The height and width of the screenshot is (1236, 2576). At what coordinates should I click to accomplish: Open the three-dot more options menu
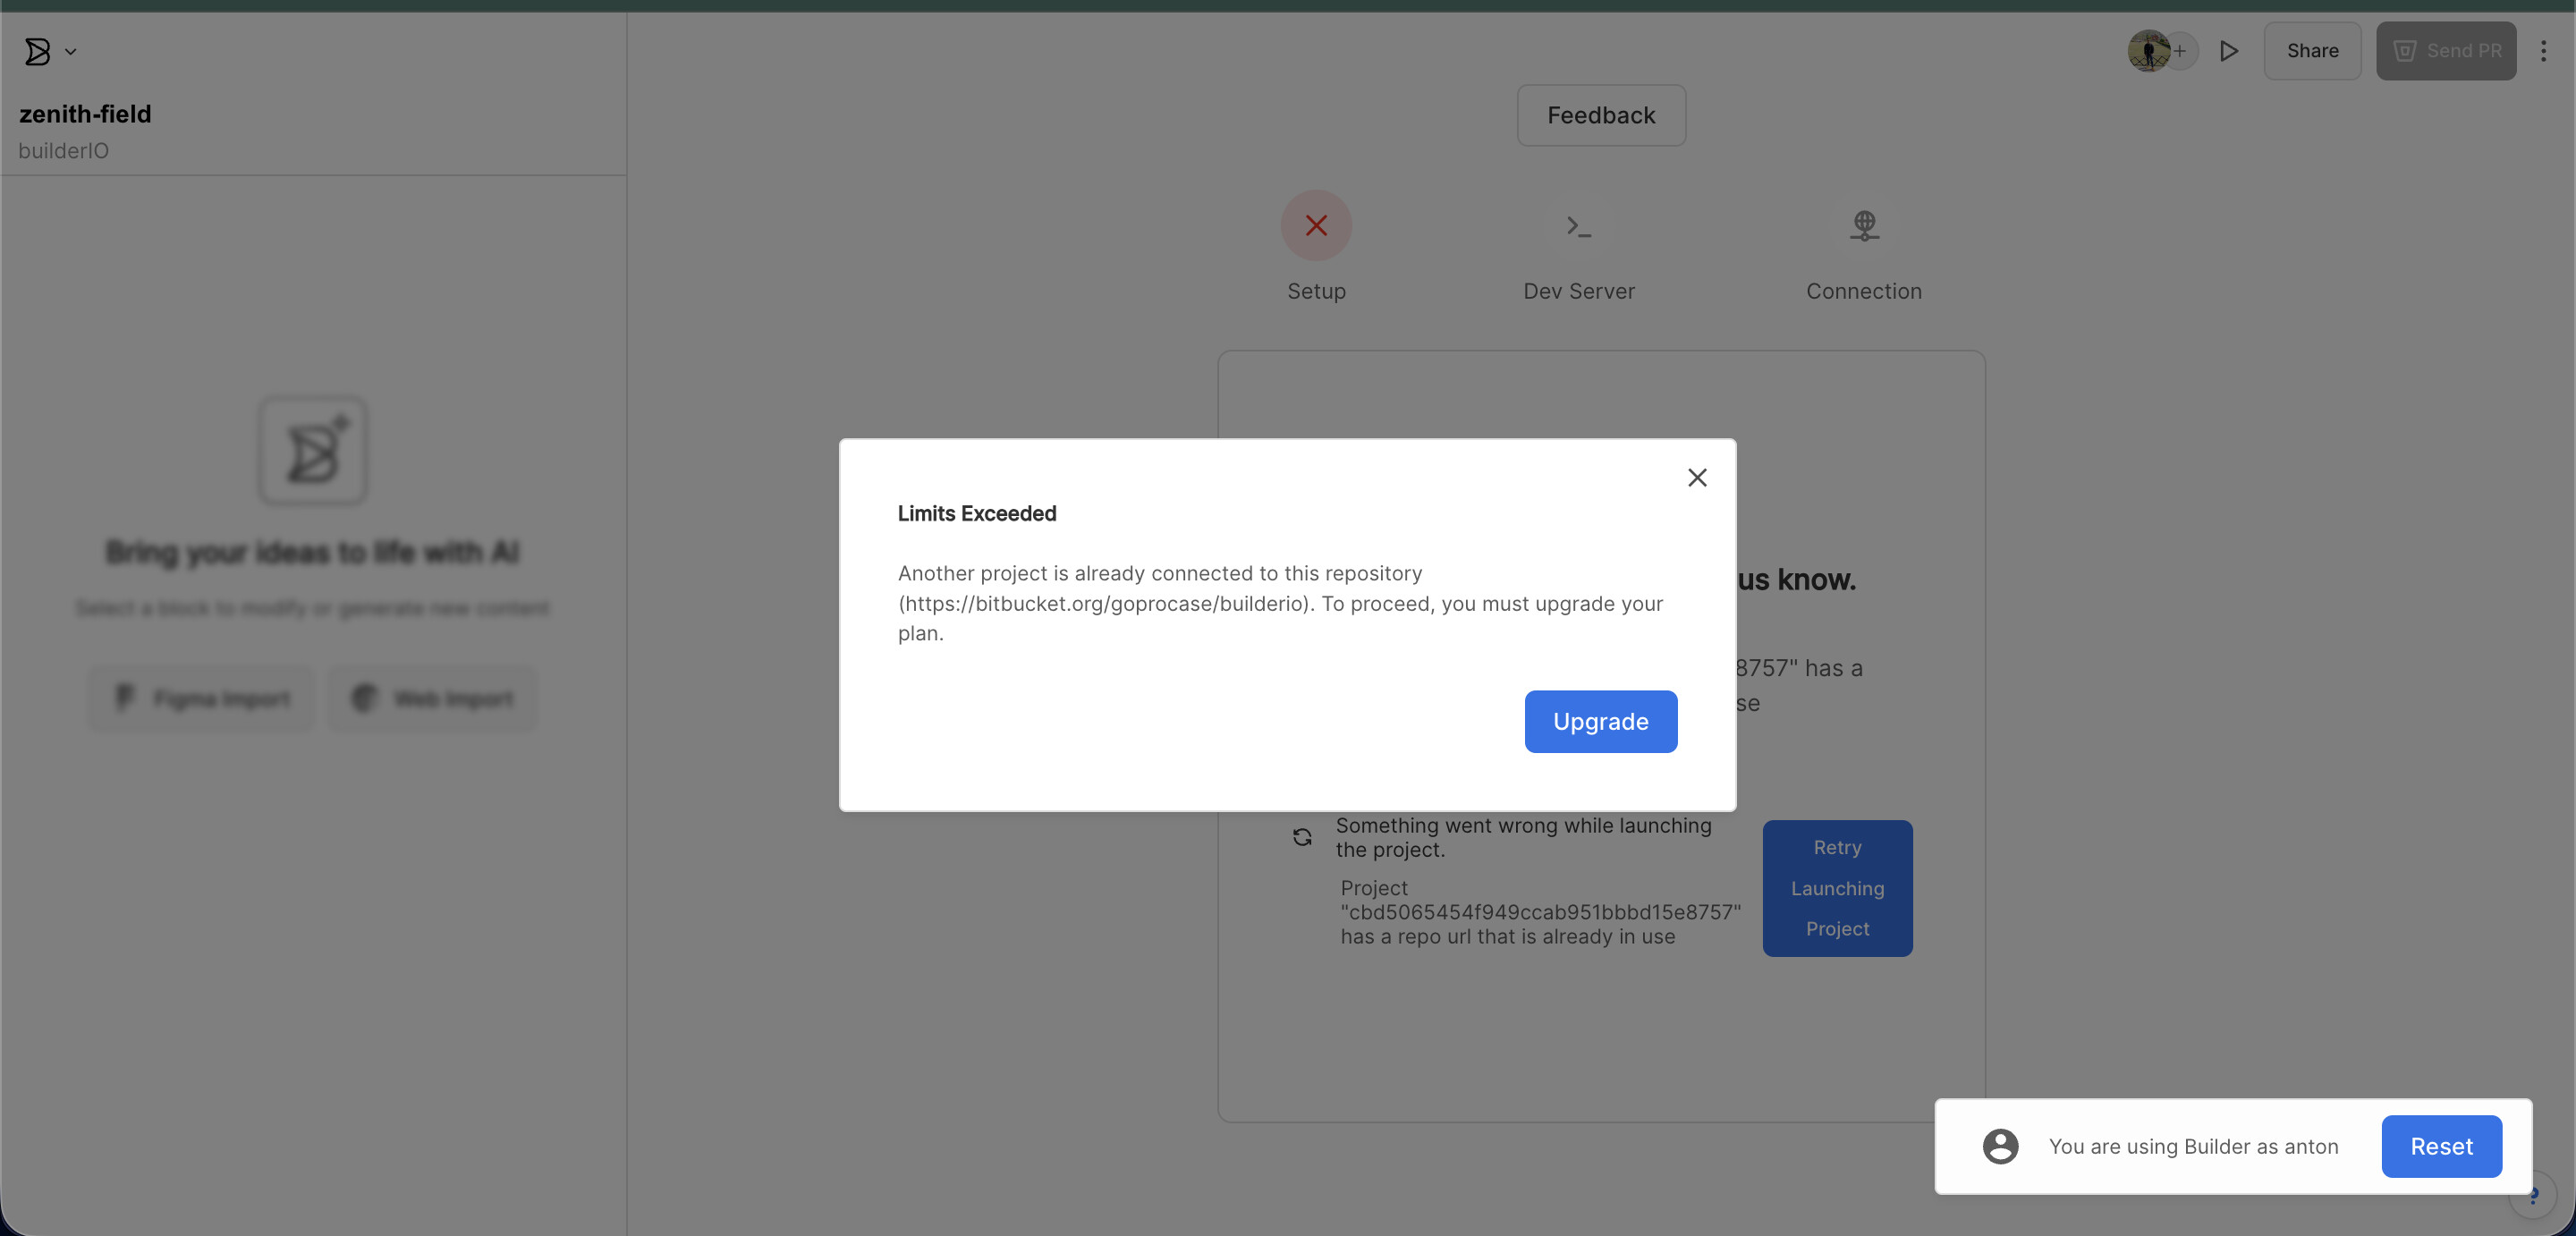click(2543, 51)
